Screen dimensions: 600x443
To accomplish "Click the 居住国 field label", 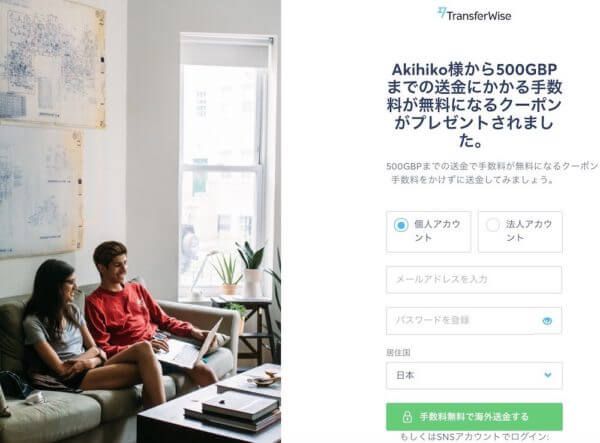I will click(x=398, y=352).
